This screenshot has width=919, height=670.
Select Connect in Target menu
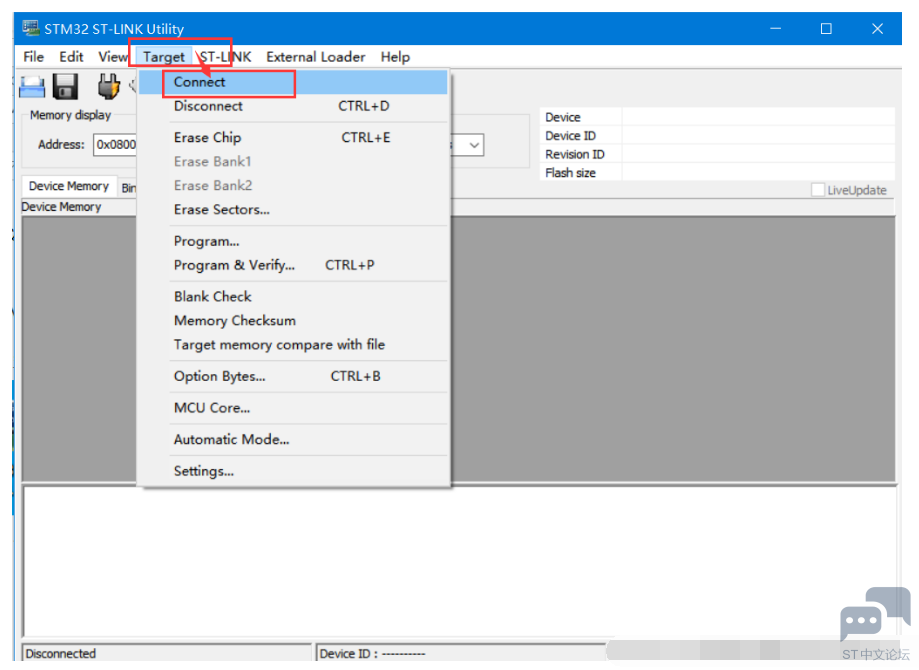[x=294, y=82]
